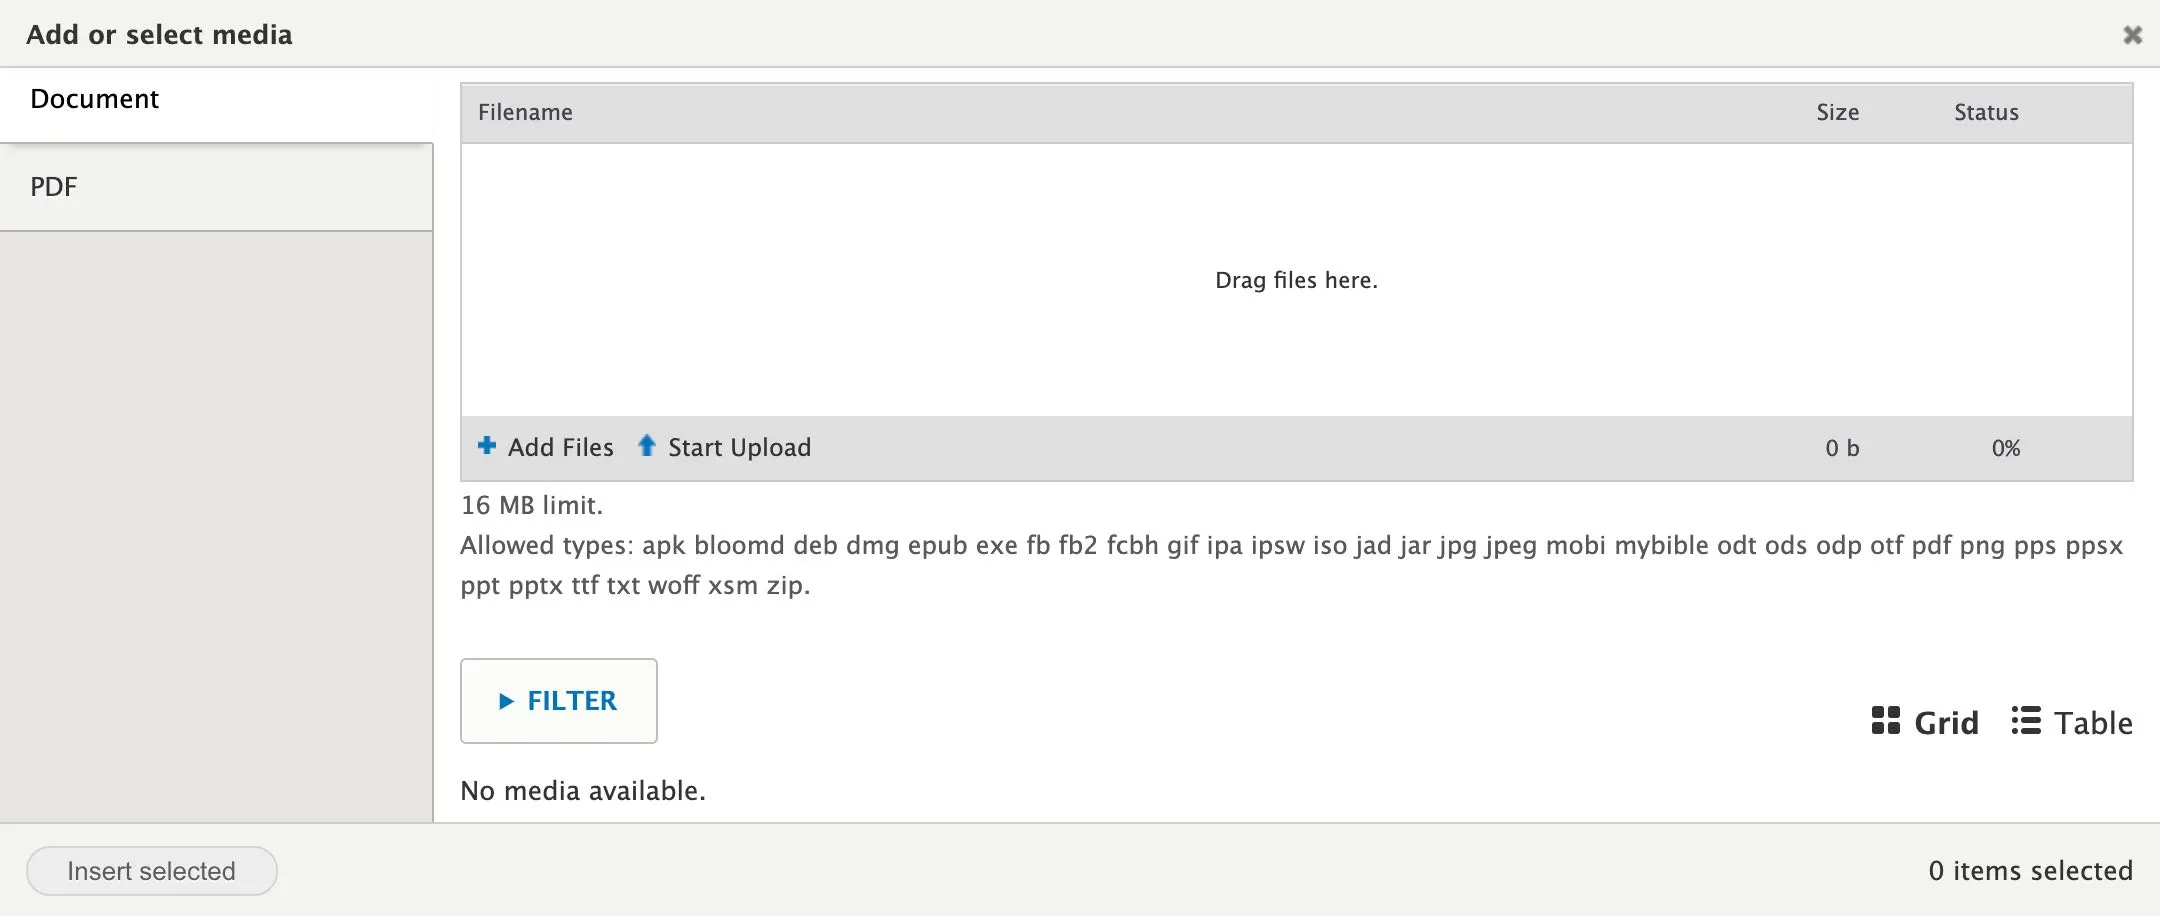Switch to Table view using its label
This screenshot has height=916, width=2160.
click(x=2093, y=723)
